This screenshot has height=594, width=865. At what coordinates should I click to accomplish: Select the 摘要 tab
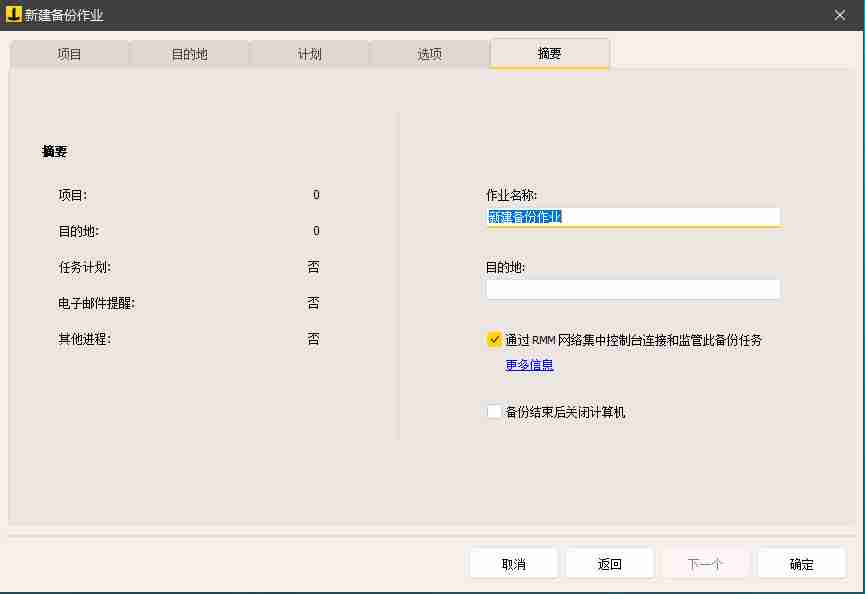[x=549, y=54]
